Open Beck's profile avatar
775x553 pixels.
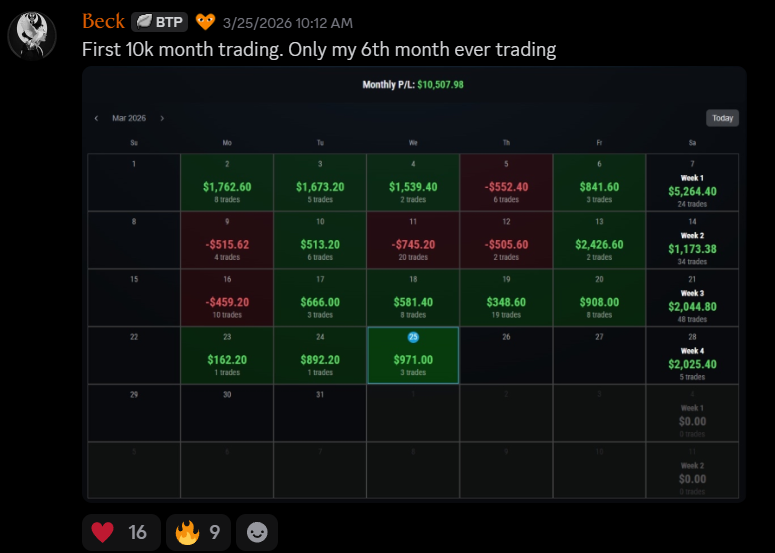click(32, 36)
